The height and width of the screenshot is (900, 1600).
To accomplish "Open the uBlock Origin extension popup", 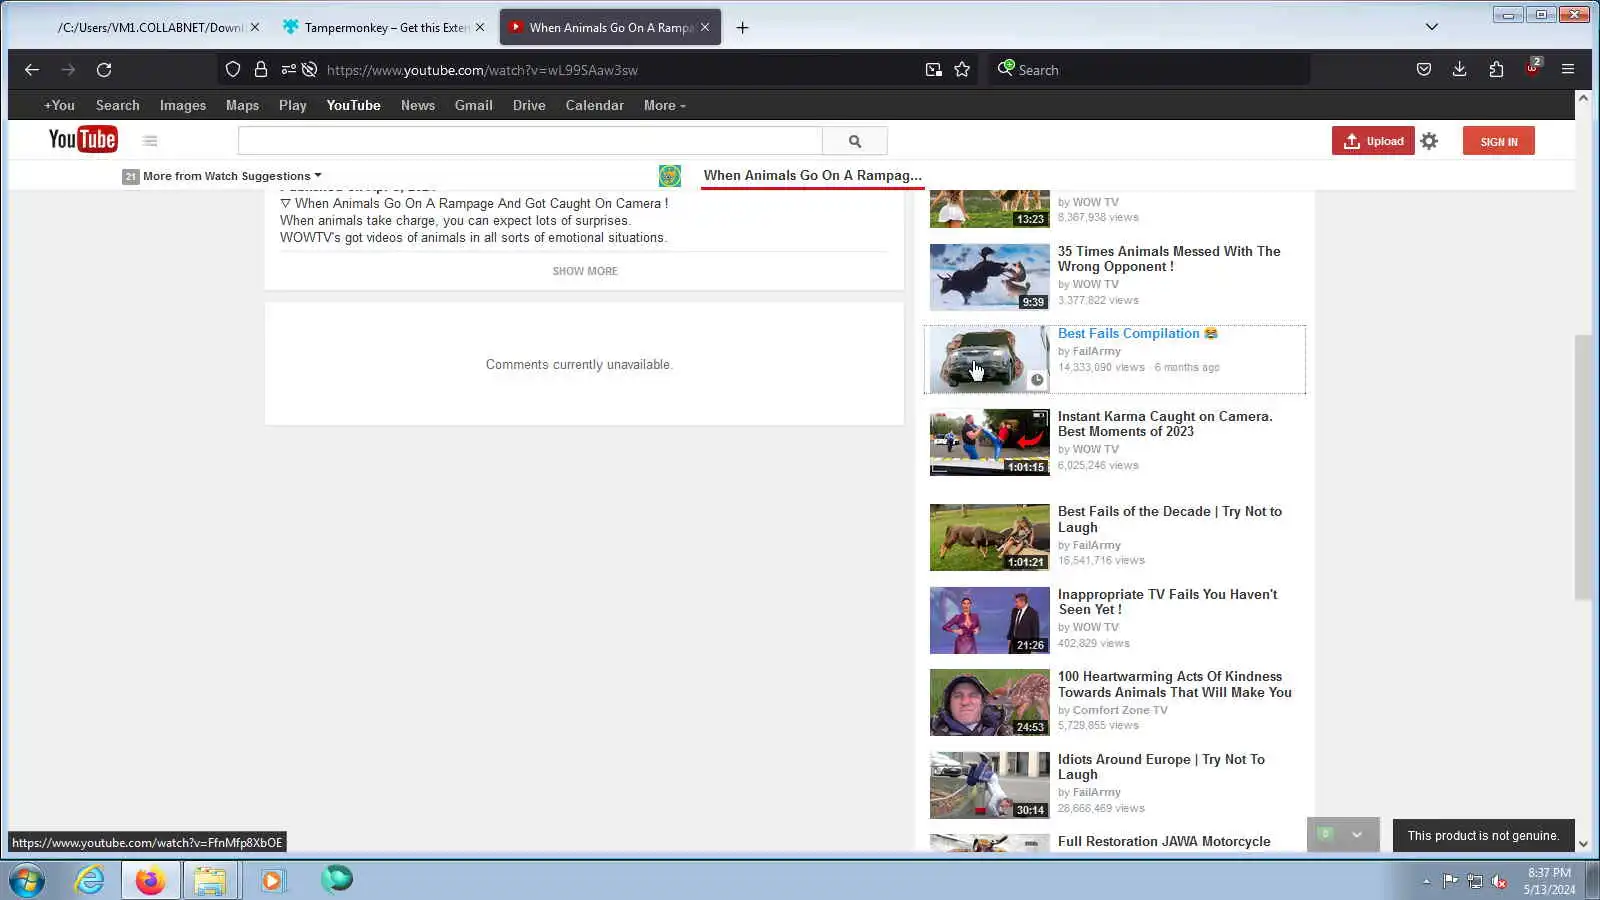I will 1533,68.
